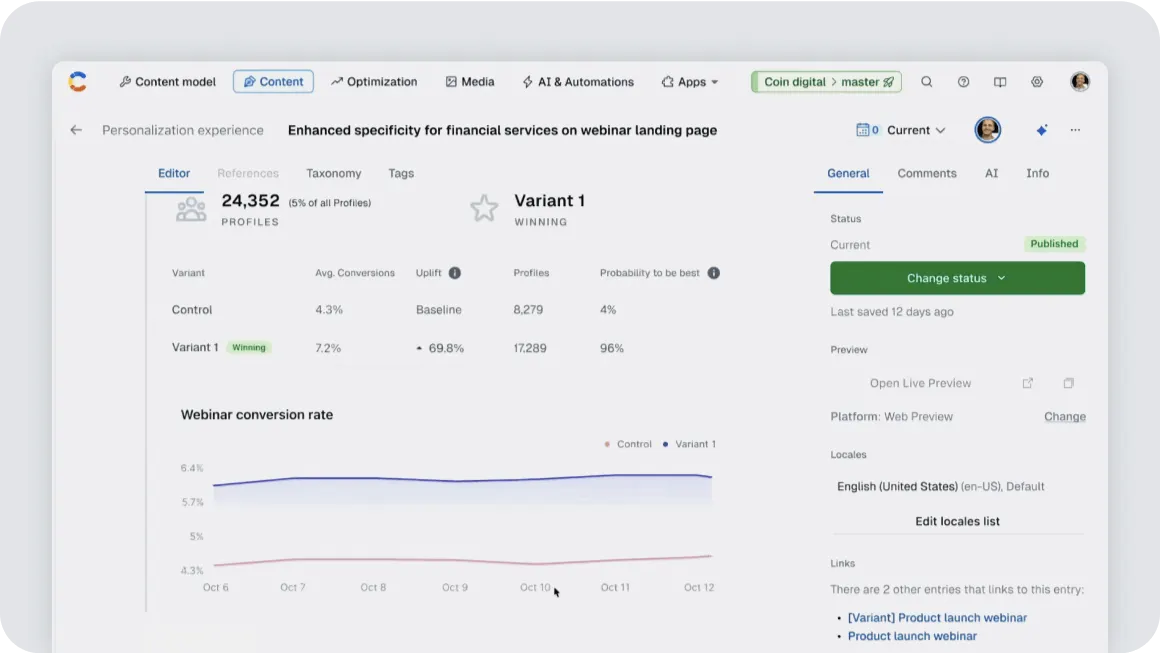The image size is (1160, 653).
Task: Click the Uplift info icon
Action: (455, 273)
